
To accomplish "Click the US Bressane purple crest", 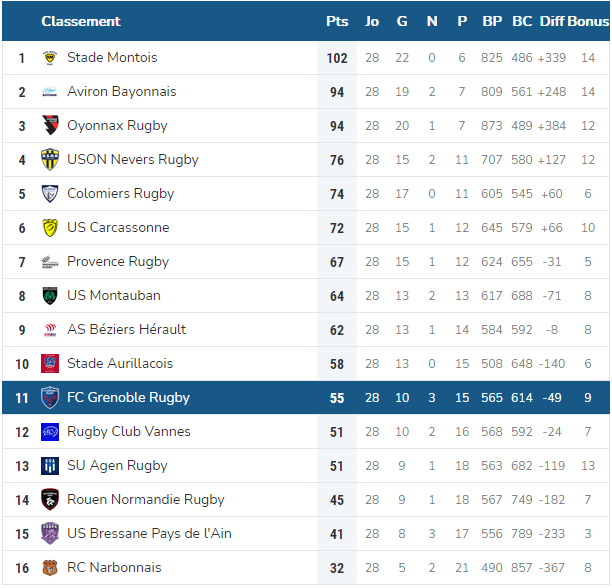I will coord(50,534).
